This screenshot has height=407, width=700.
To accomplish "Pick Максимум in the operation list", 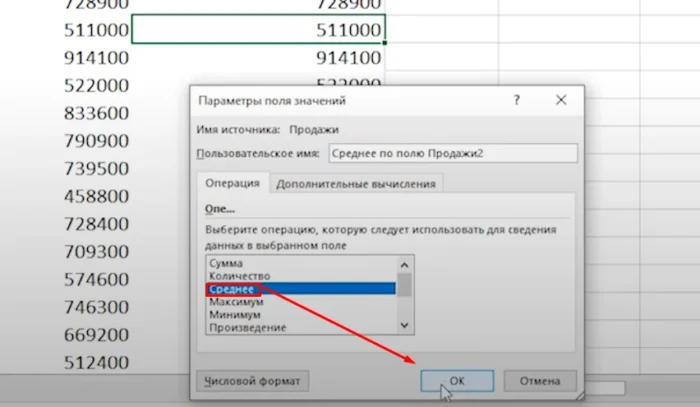I will tap(236, 301).
